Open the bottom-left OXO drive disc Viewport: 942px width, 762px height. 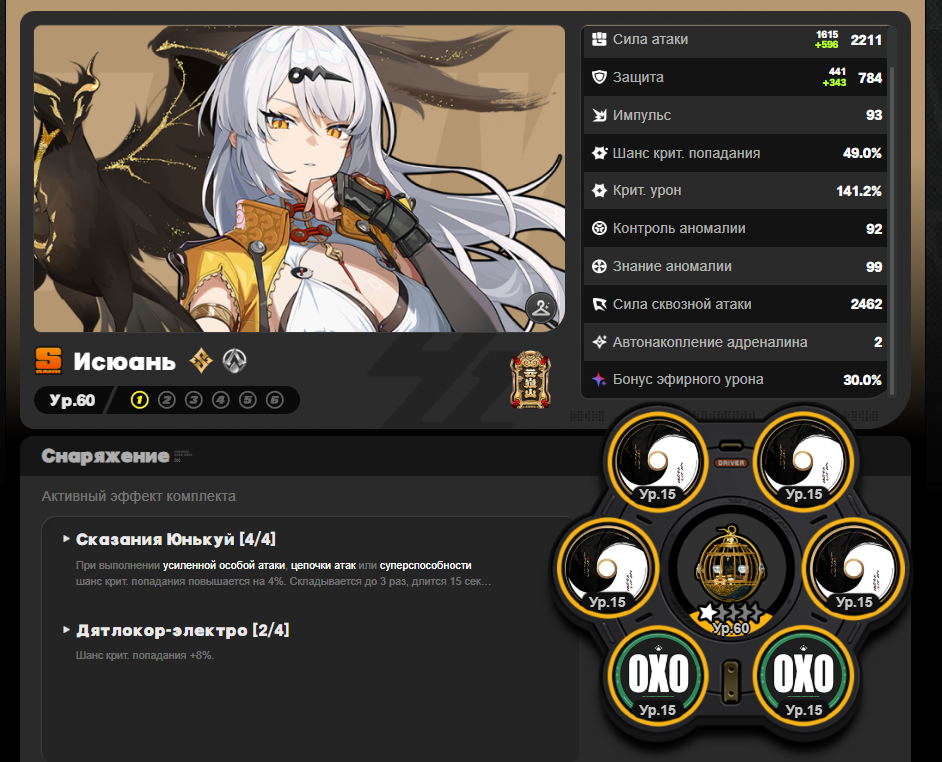click(658, 676)
